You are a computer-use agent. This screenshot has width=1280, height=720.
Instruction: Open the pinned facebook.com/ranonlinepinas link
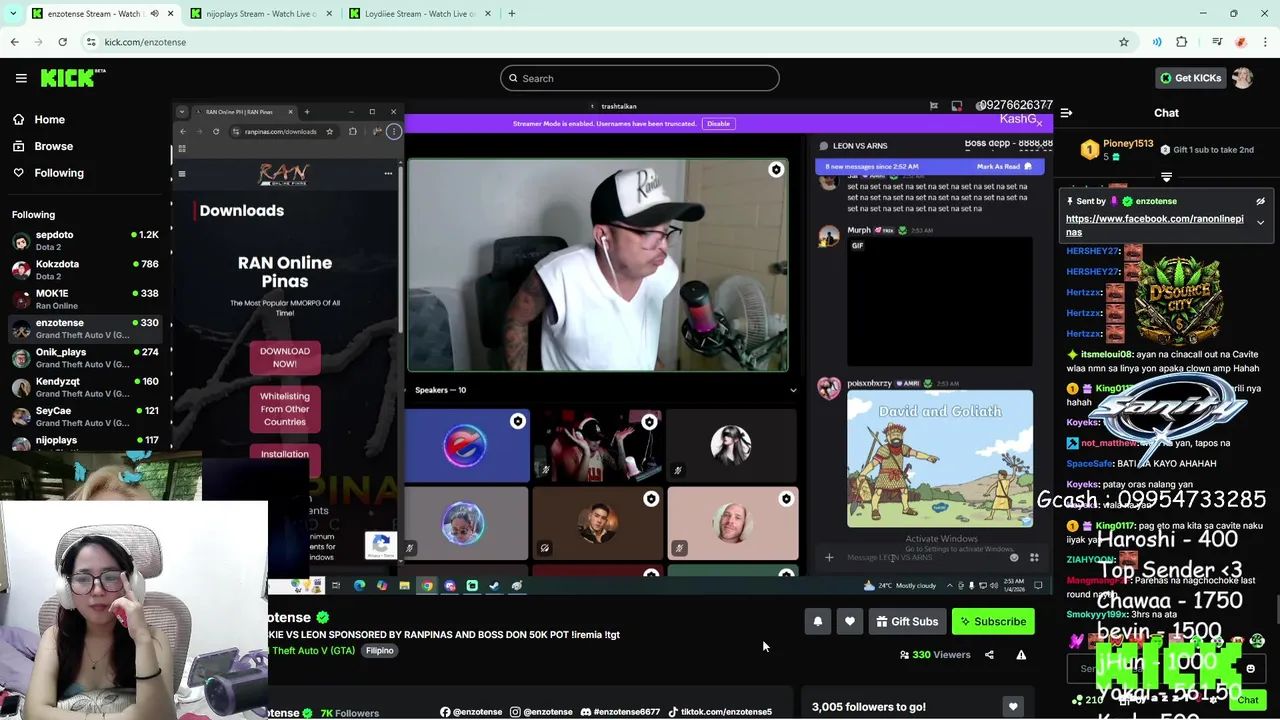(x=1154, y=225)
